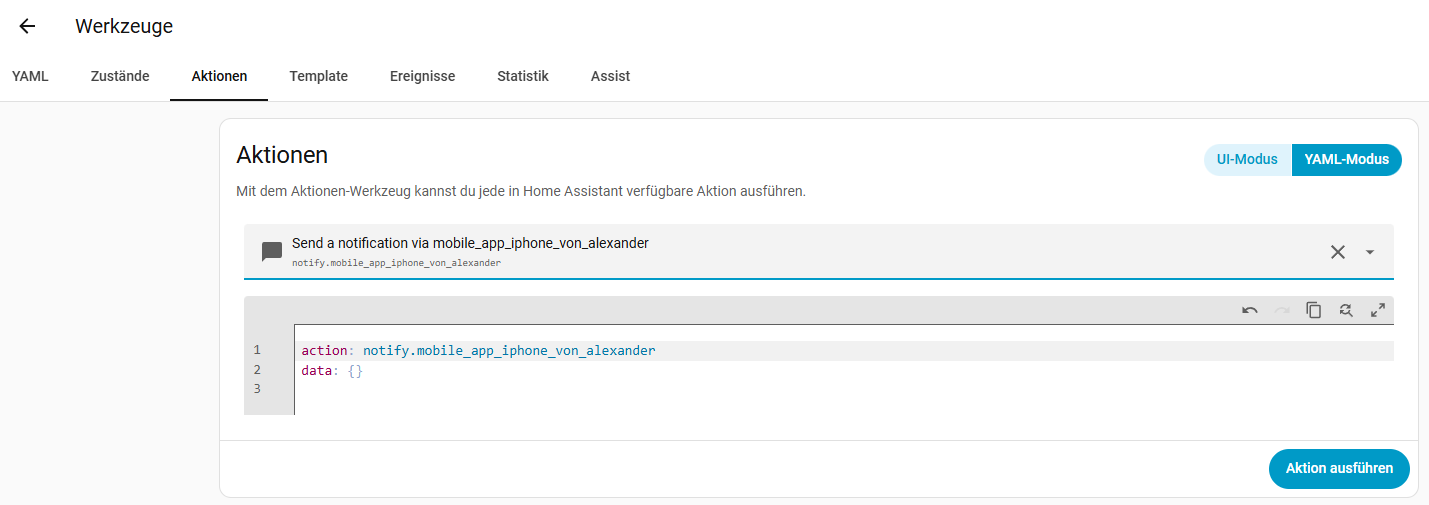Viewport: 1429px width, 505px height.
Task: Click empty line 3 of the editor
Action: click(844, 389)
